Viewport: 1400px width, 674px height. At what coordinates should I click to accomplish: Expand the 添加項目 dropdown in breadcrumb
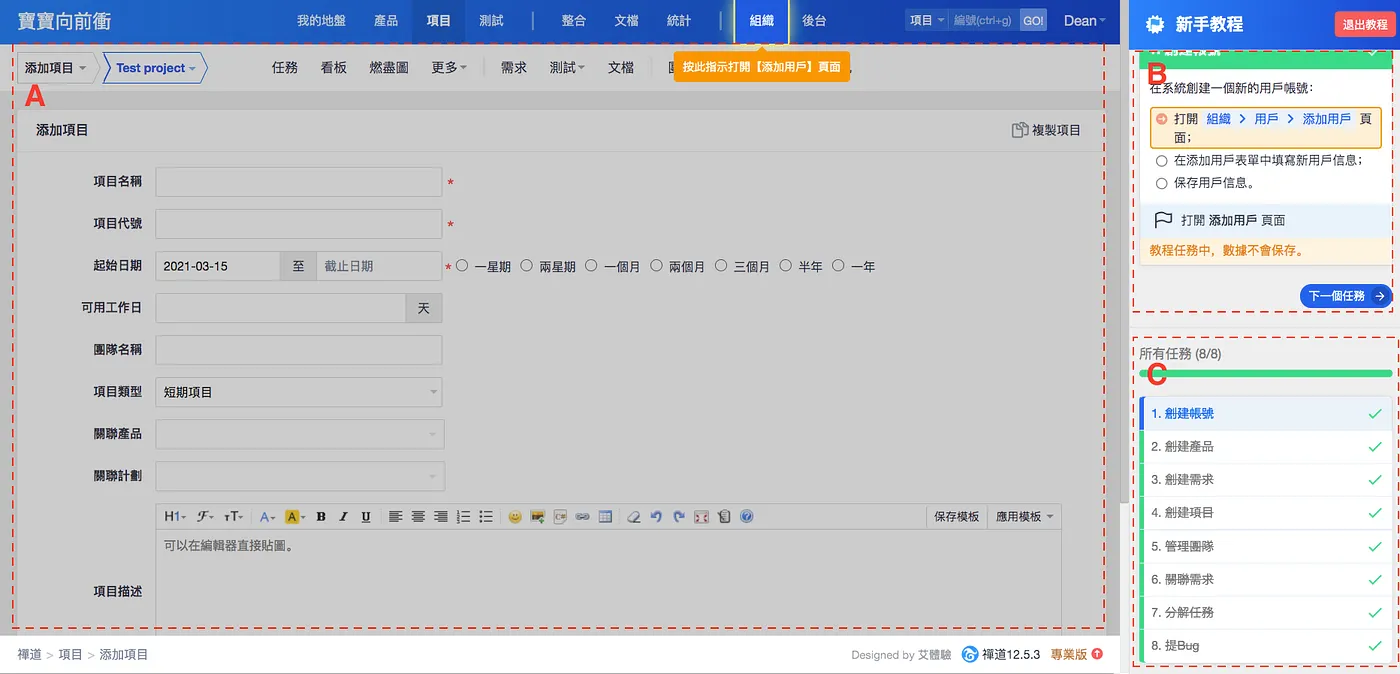point(56,68)
